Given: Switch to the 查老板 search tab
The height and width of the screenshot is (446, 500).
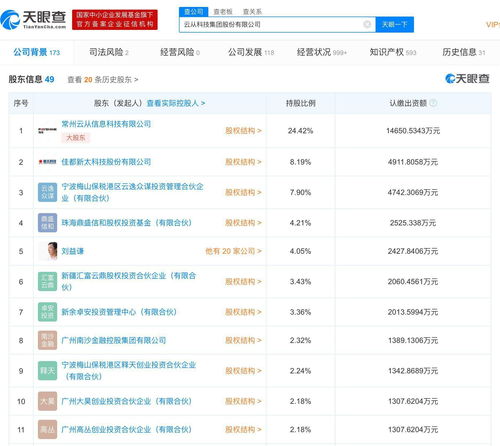Looking at the screenshot, I should click(x=223, y=12).
